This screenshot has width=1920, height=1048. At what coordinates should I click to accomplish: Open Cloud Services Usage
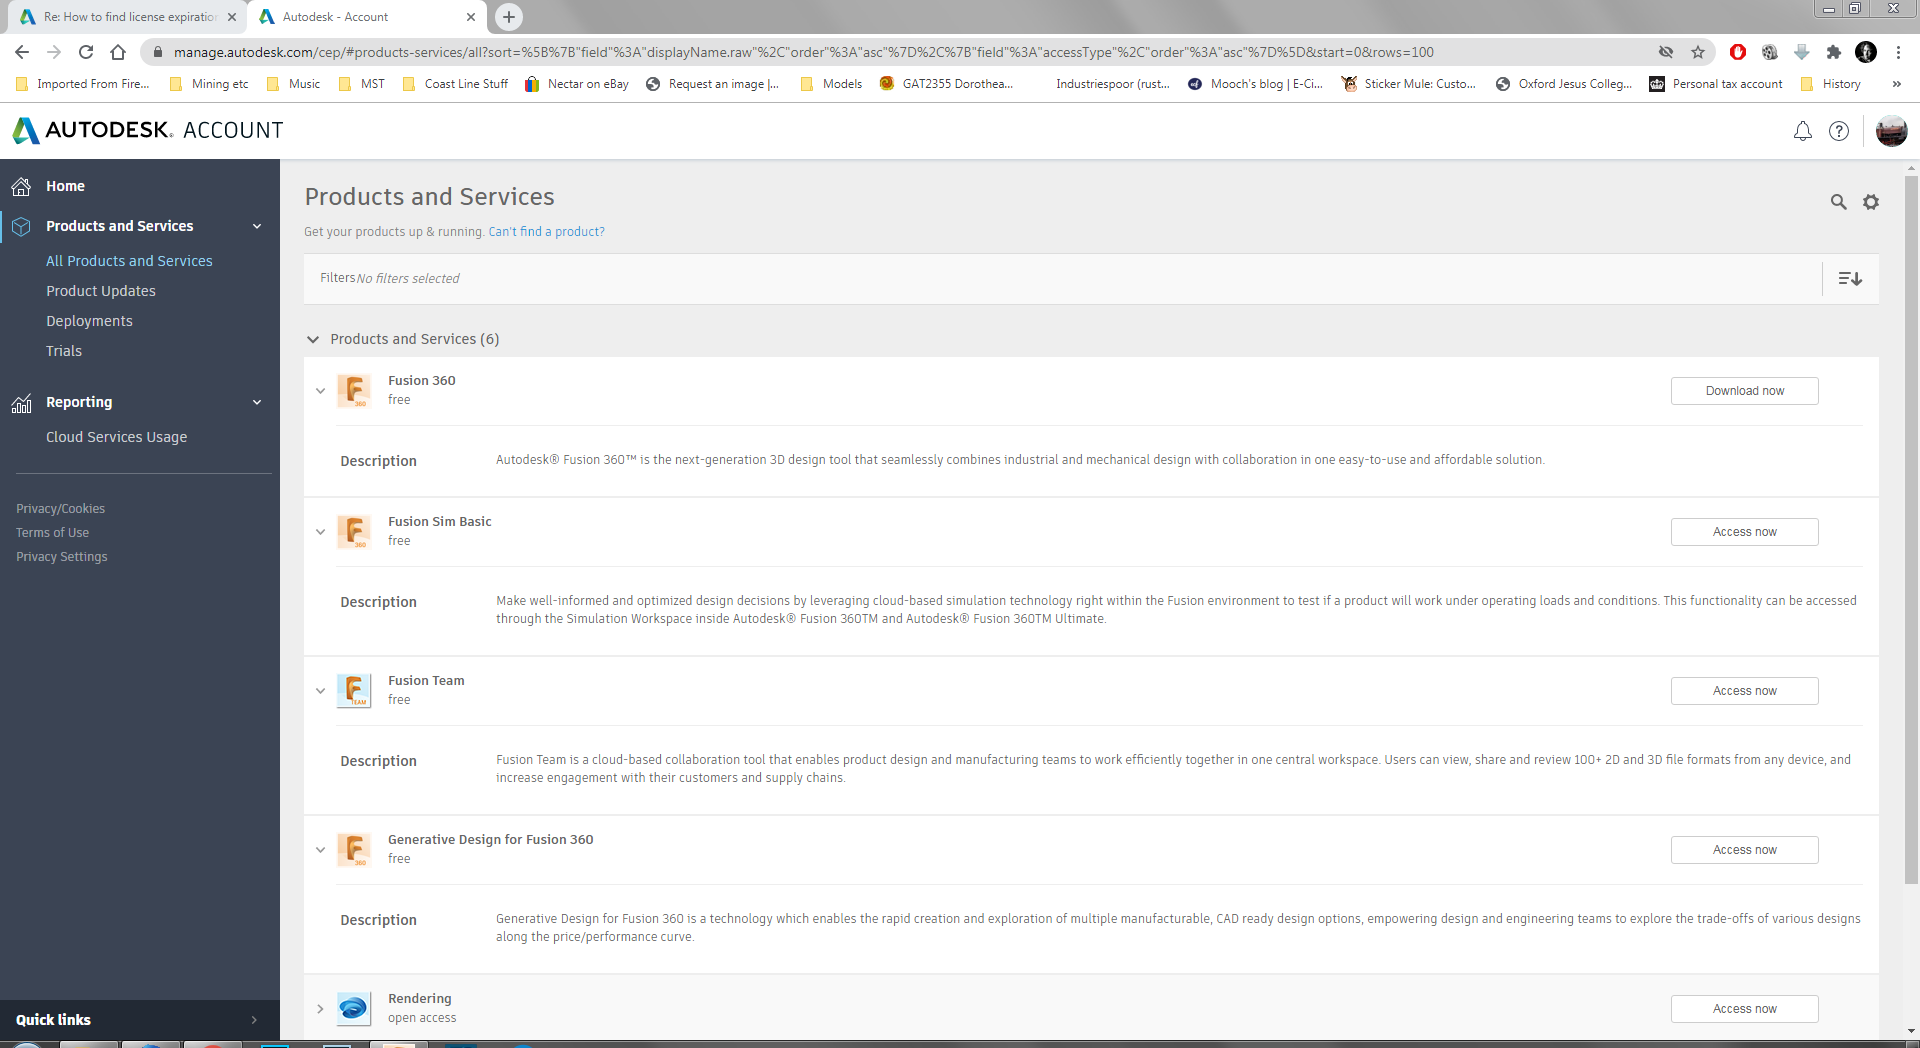pyautogui.click(x=116, y=437)
